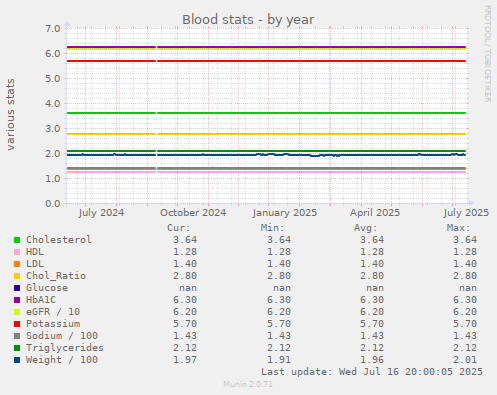Click the 'Glucose' legend label
Viewport: 497px width, 395px height.
pos(47,288)
